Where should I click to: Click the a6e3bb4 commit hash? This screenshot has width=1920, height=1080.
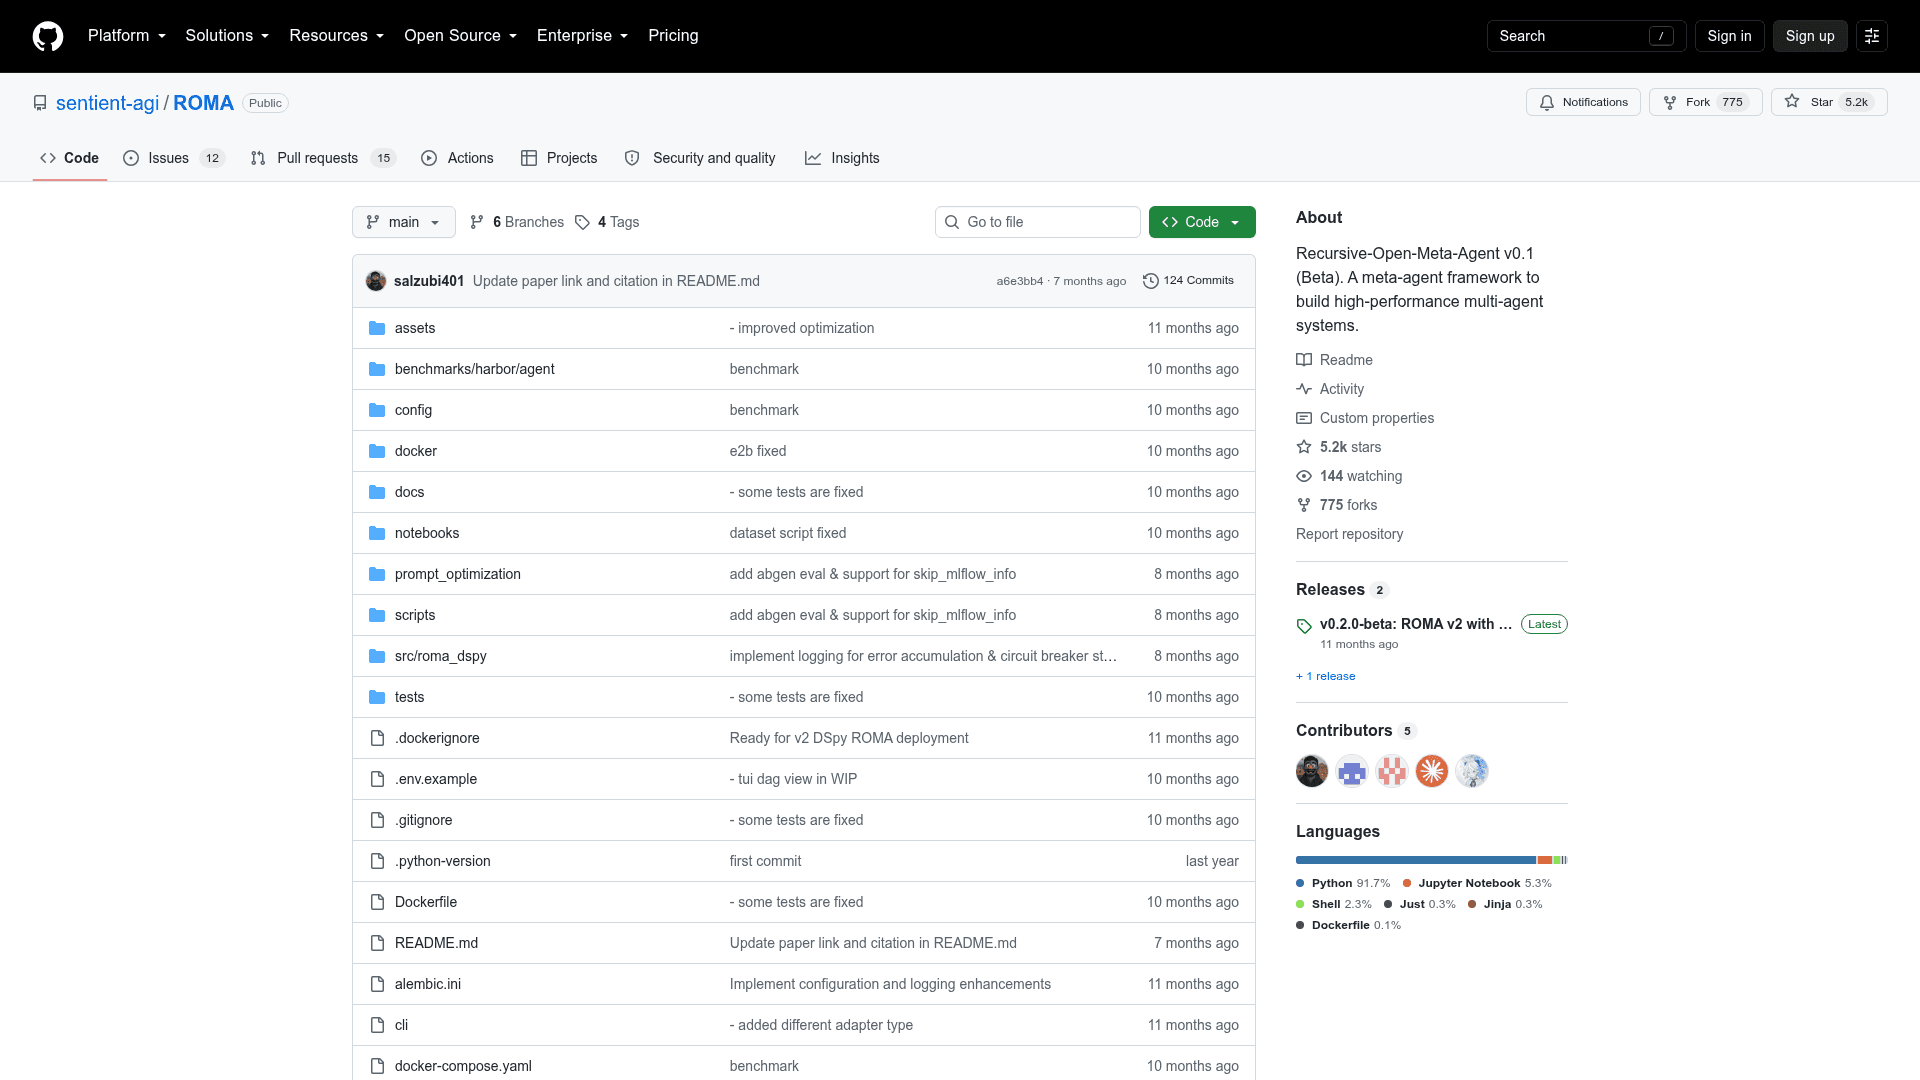[x=1019, y=281]
